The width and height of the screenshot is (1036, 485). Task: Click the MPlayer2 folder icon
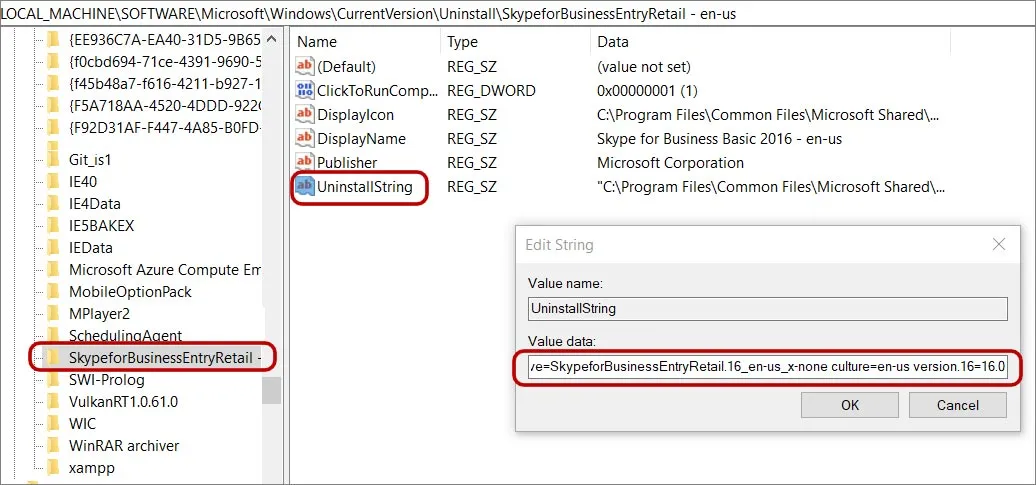pos(54,313)
